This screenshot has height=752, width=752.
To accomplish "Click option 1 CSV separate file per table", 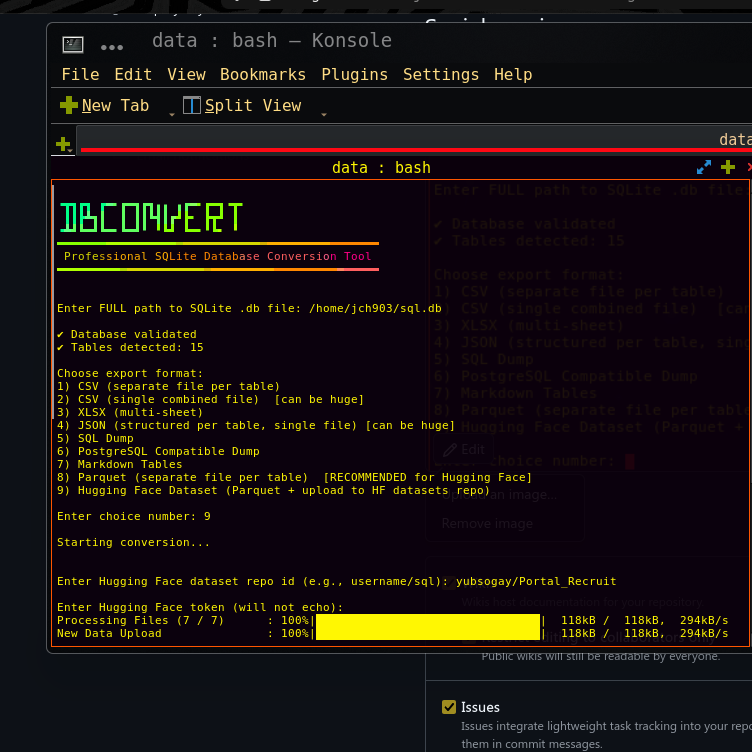I will (x=168, y=387).
